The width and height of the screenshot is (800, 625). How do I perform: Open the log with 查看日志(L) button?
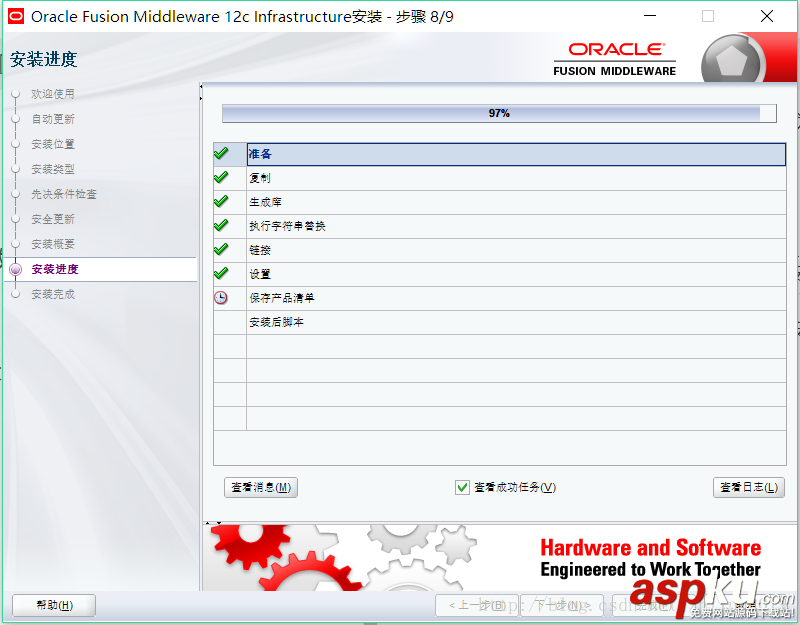click(x=748, y=487)
